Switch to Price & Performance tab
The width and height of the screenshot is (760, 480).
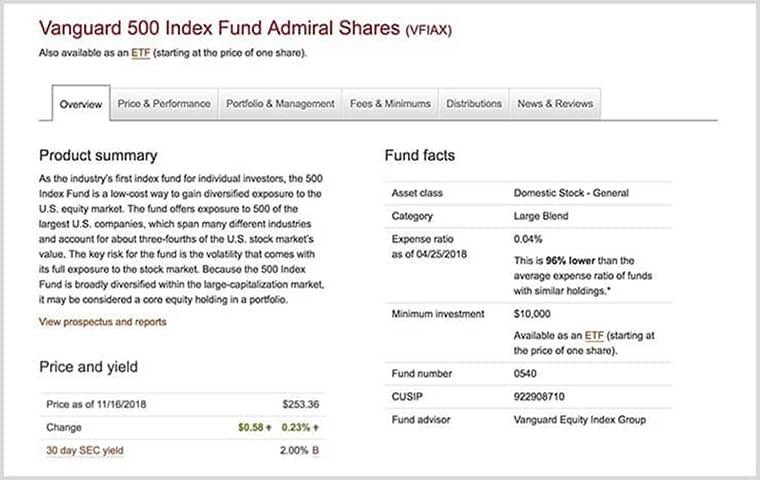coord(164,104)
